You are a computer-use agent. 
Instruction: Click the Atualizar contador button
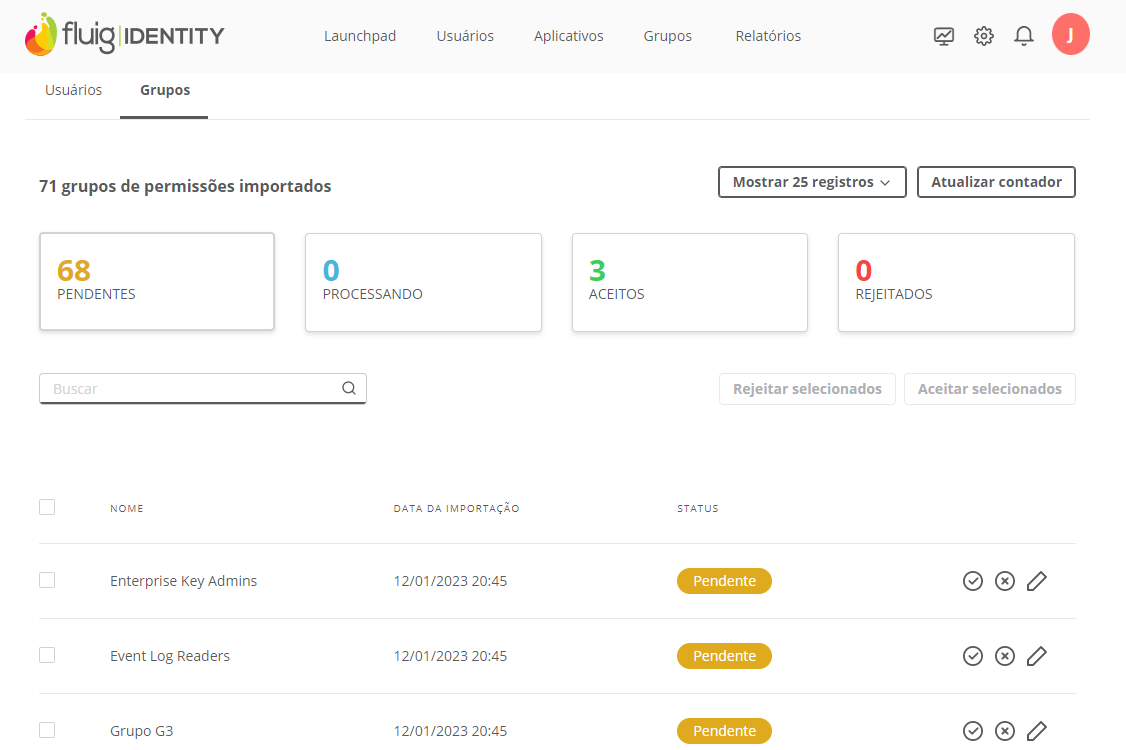pos(996,183)
